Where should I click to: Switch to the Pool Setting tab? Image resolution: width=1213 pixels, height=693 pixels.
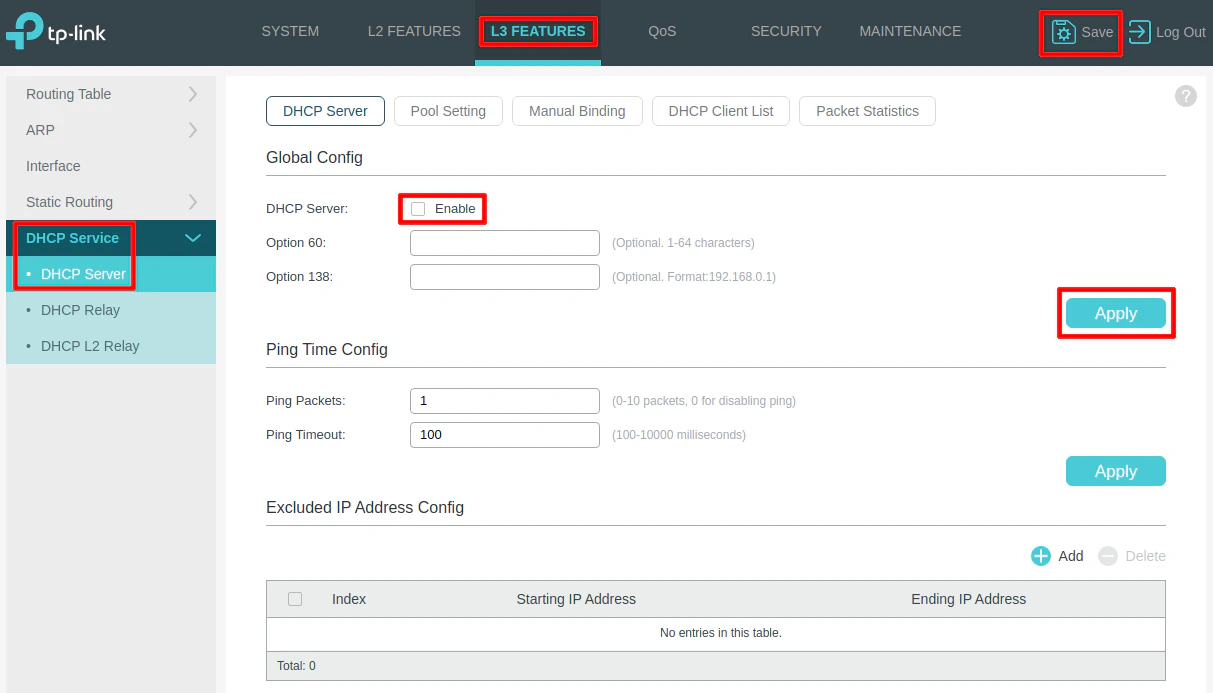point(448,111)
